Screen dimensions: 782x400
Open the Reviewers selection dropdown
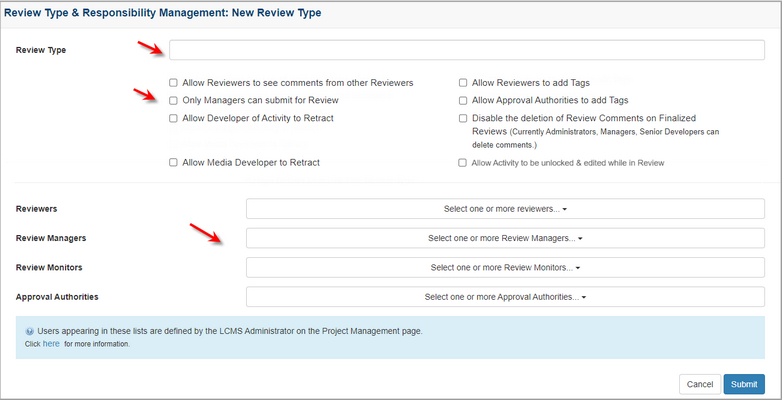505,209
